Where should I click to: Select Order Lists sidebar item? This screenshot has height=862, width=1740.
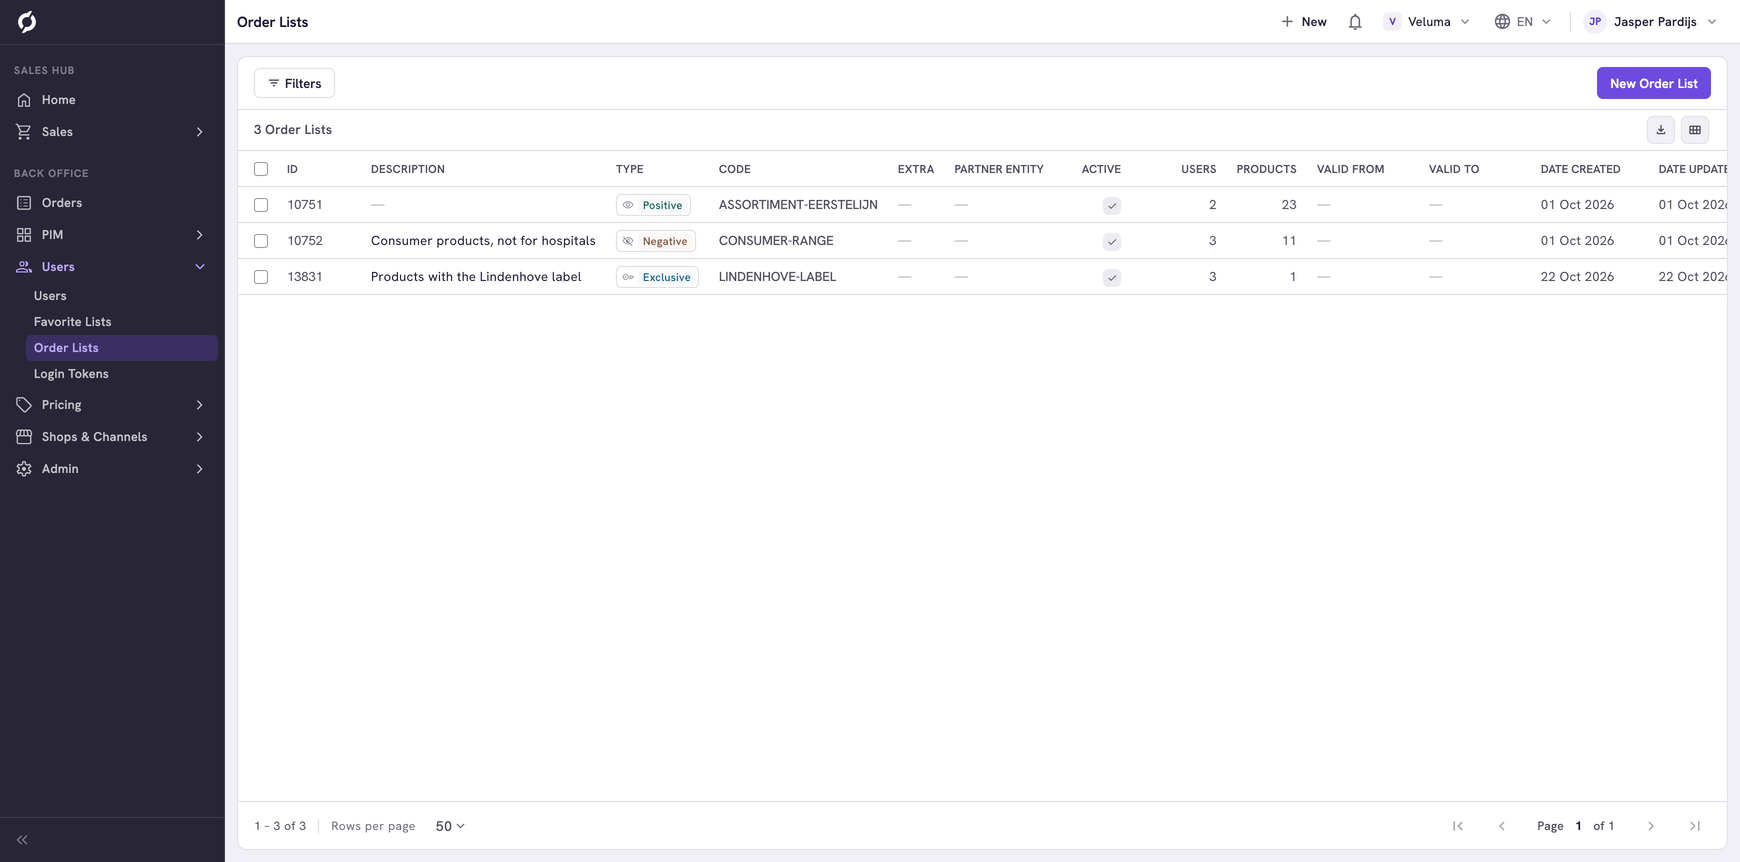[122, 348]
